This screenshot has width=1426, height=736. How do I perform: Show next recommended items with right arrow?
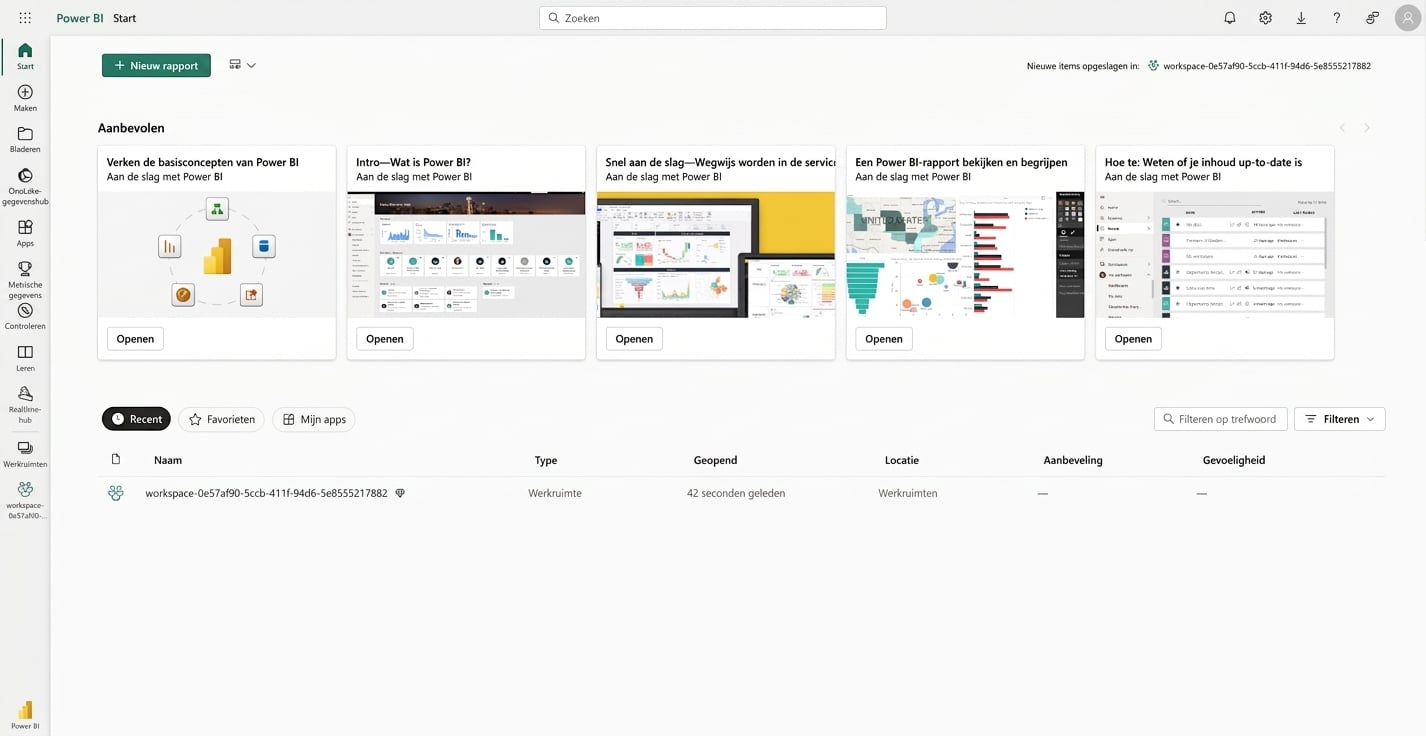tap(1367, 128)
